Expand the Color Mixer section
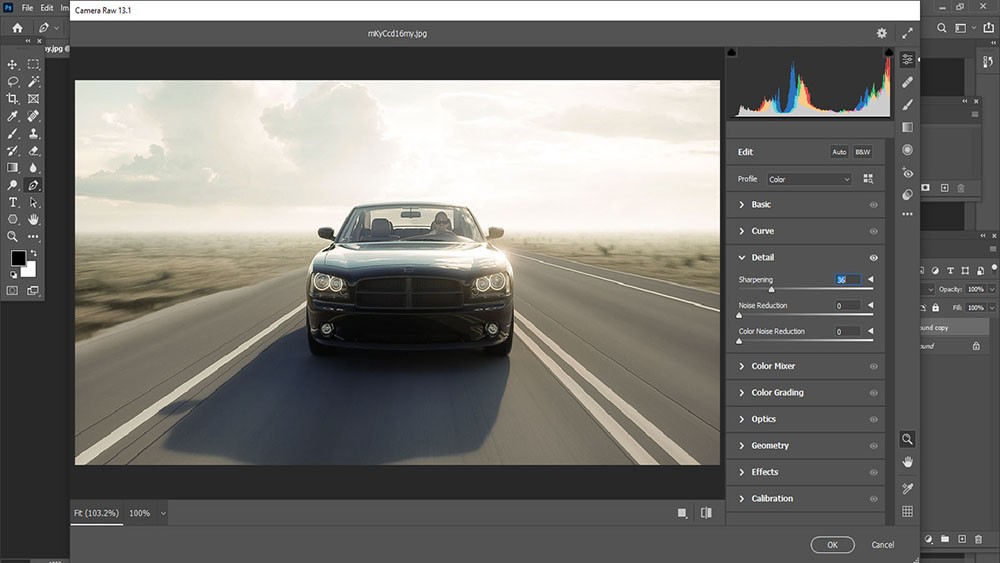This screenshot has width=1000, height=563. click(773, 366)
